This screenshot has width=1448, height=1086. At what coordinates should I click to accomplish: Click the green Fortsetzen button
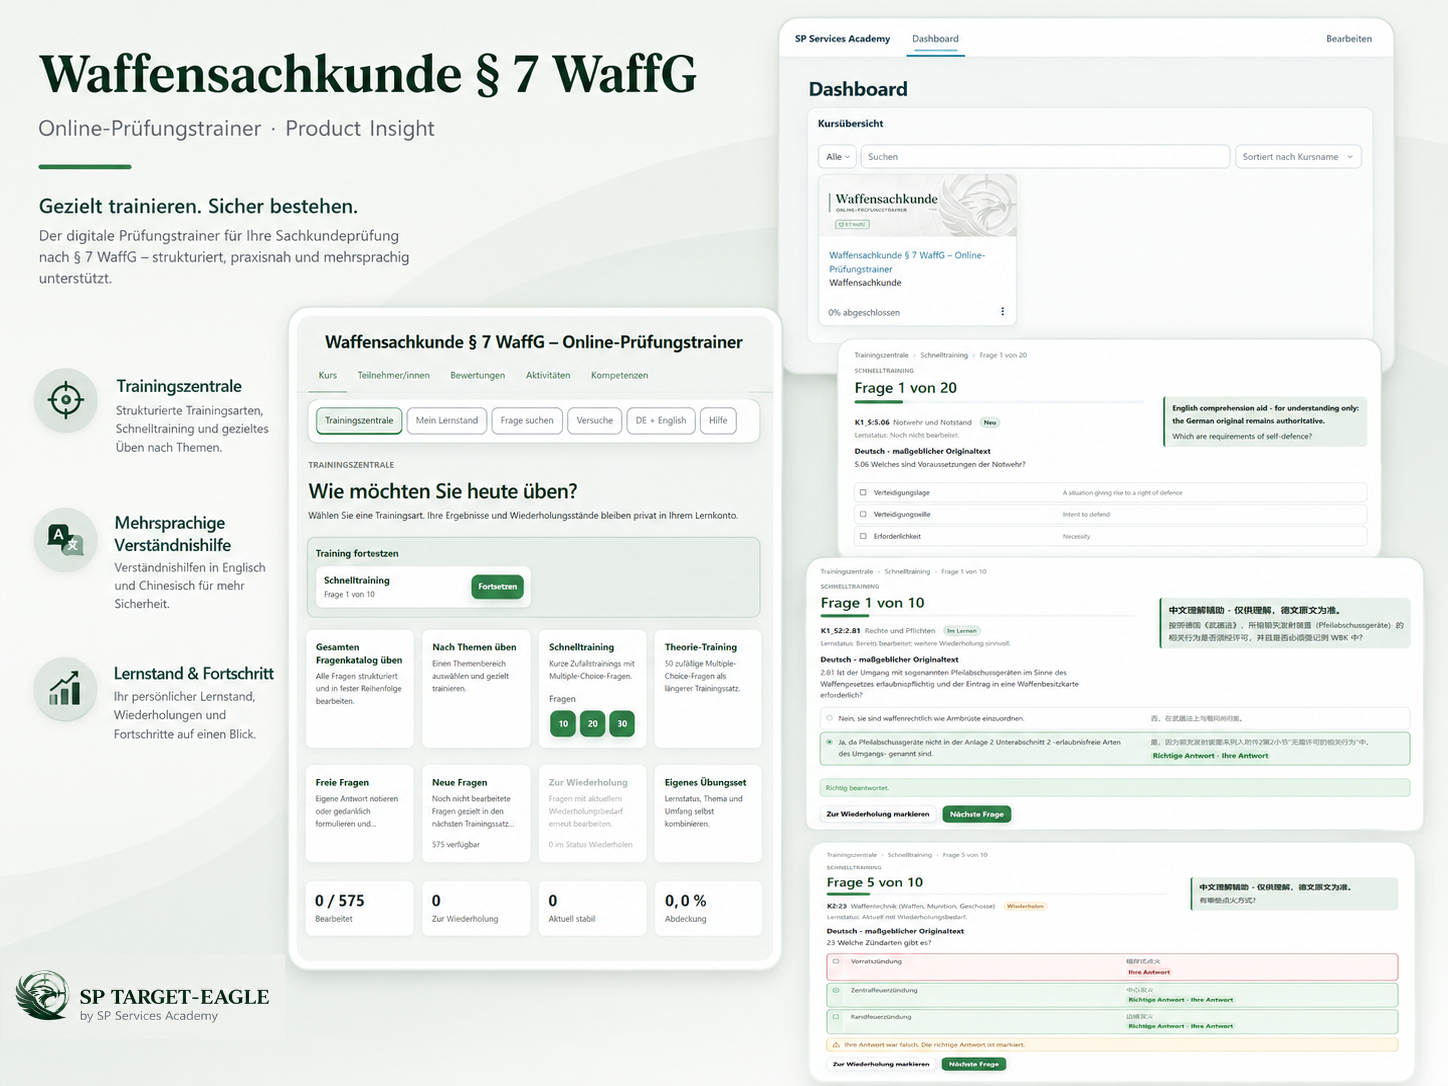(x=498, y=587)
